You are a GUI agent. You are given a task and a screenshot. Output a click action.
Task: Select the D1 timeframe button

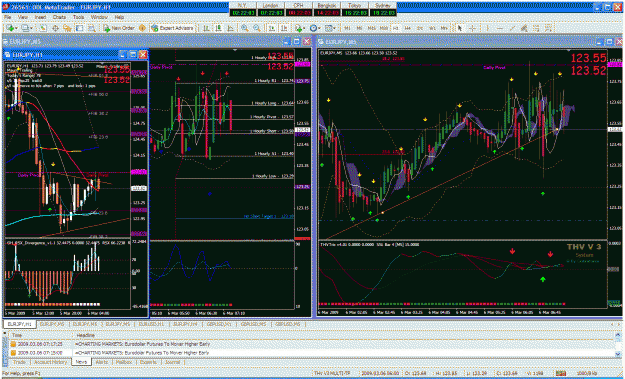420,28
